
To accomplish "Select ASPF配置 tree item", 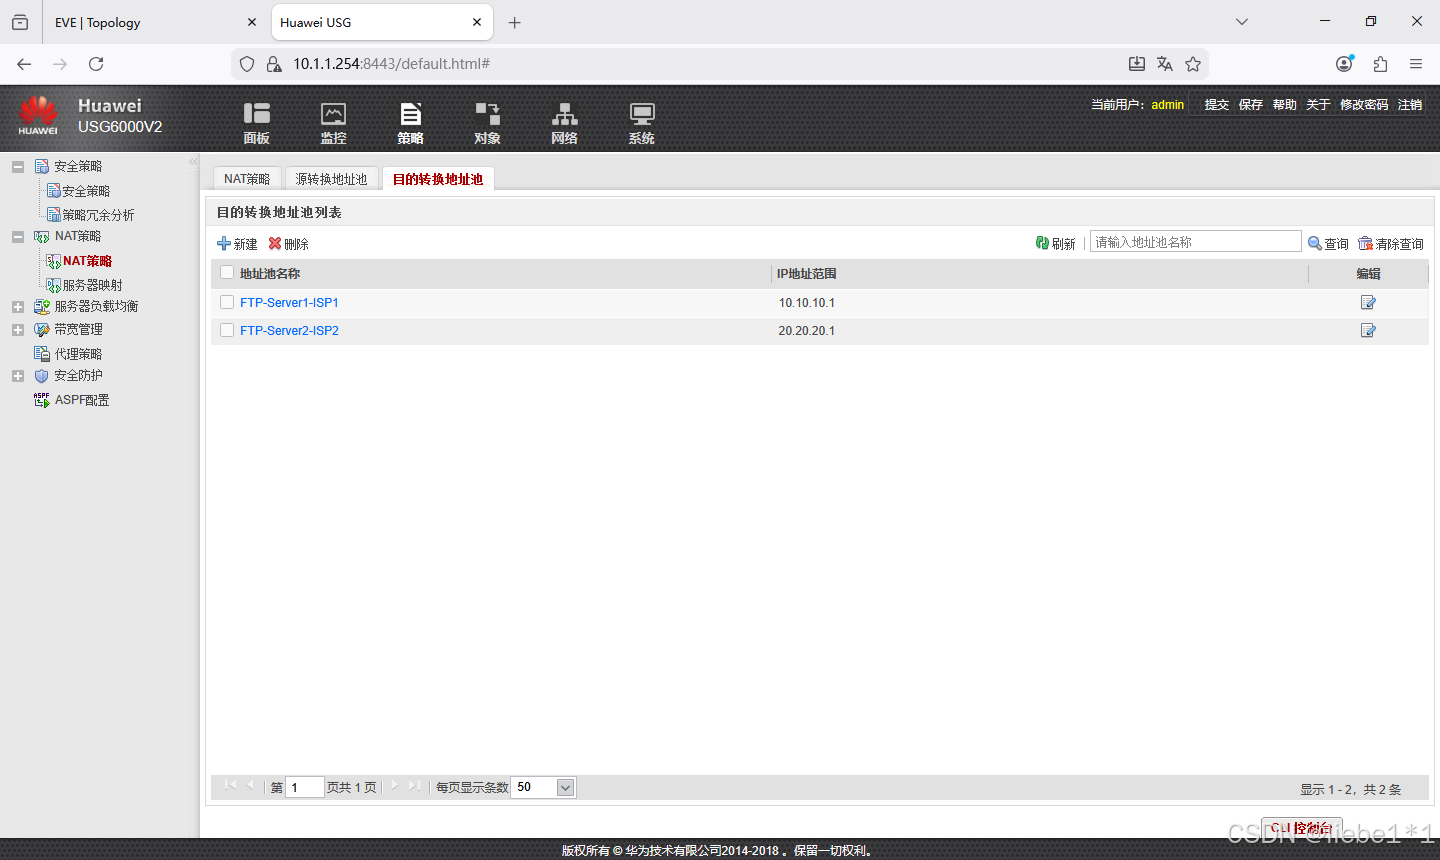I will 72,400.
